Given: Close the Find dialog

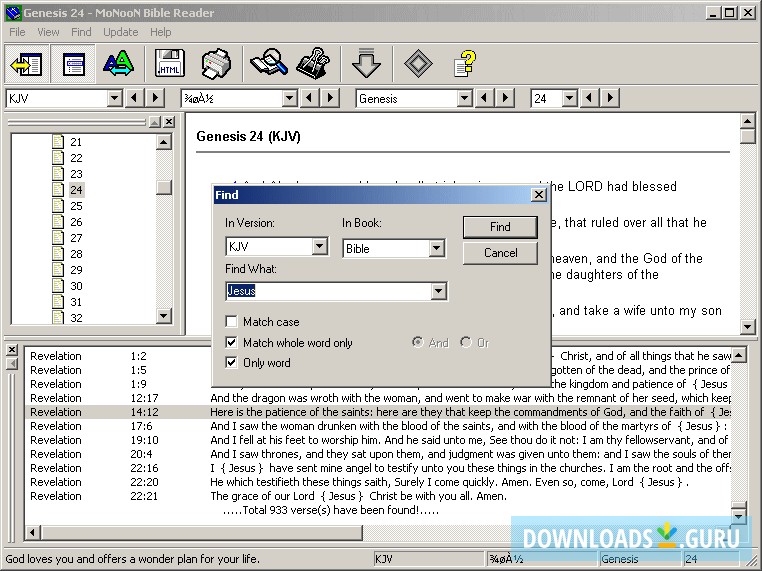Looking at the screenshot, I should (538, 195).
